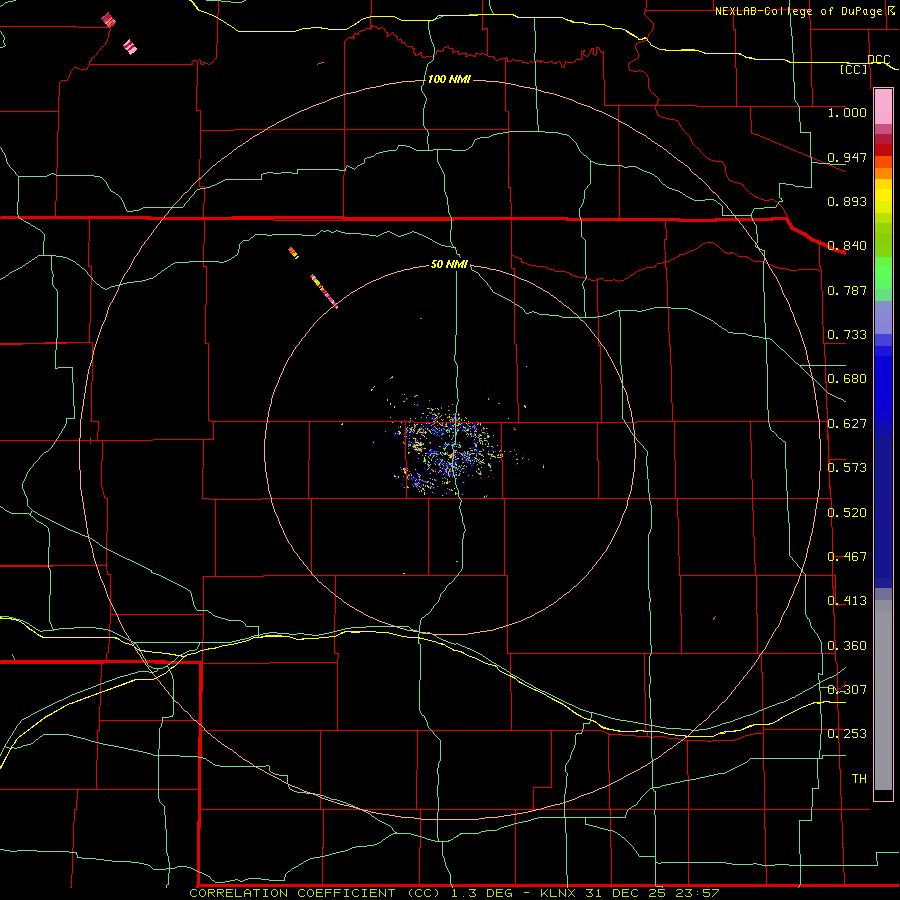Select the 0.360 scale value
Image resolution: width=900 pixels, height=900 pixels.
tap(847, 646)
